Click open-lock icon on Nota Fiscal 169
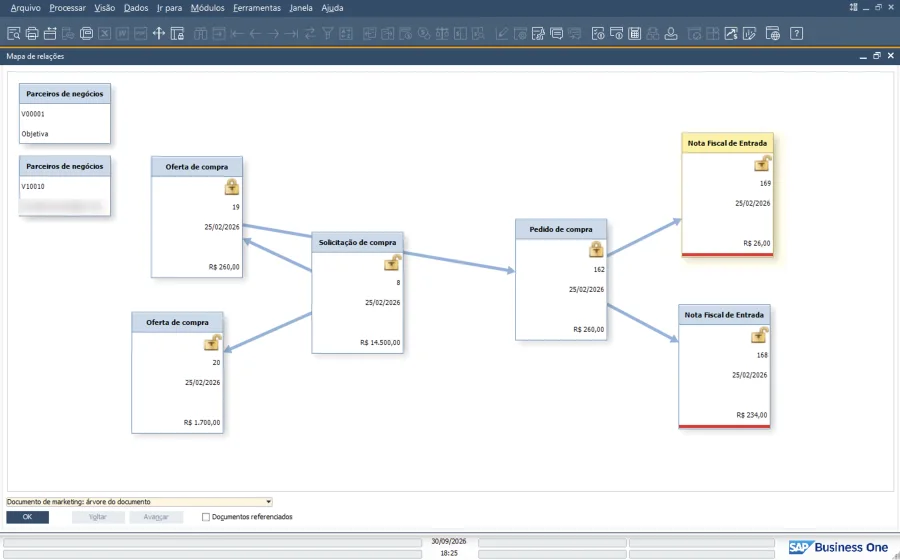Screen dimensions: 900x560 tap(762, 163)
